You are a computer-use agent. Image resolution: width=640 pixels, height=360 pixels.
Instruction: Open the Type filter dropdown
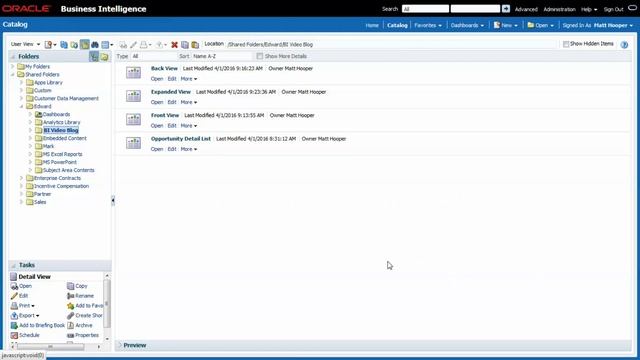pos(153,56)
